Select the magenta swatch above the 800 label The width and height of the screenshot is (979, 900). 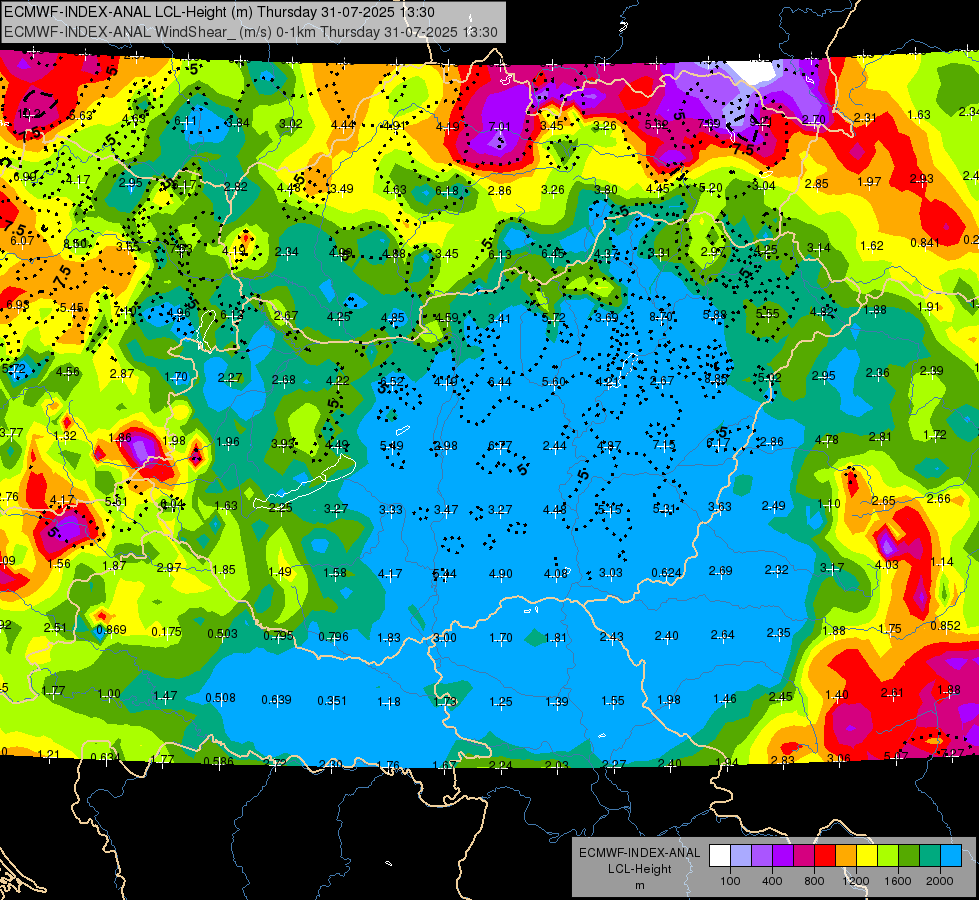click(x=804, y=856)
